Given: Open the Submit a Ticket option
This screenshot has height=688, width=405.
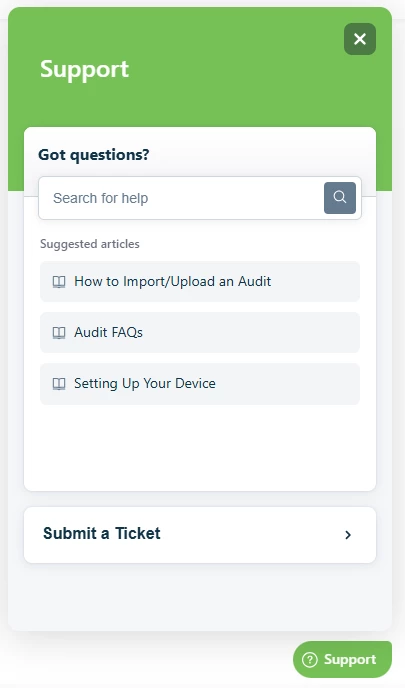Looking at the screenshot, I should click(200, 535).
